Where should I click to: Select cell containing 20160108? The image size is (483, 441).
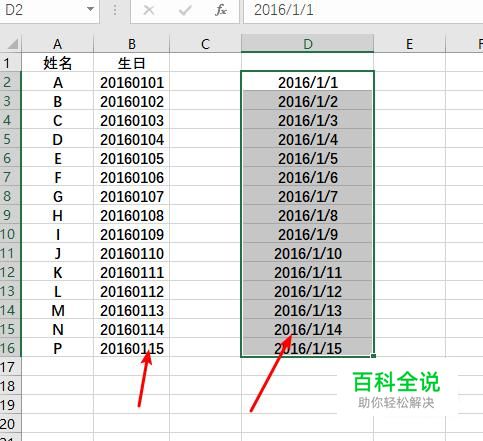(x=132, y=215)
